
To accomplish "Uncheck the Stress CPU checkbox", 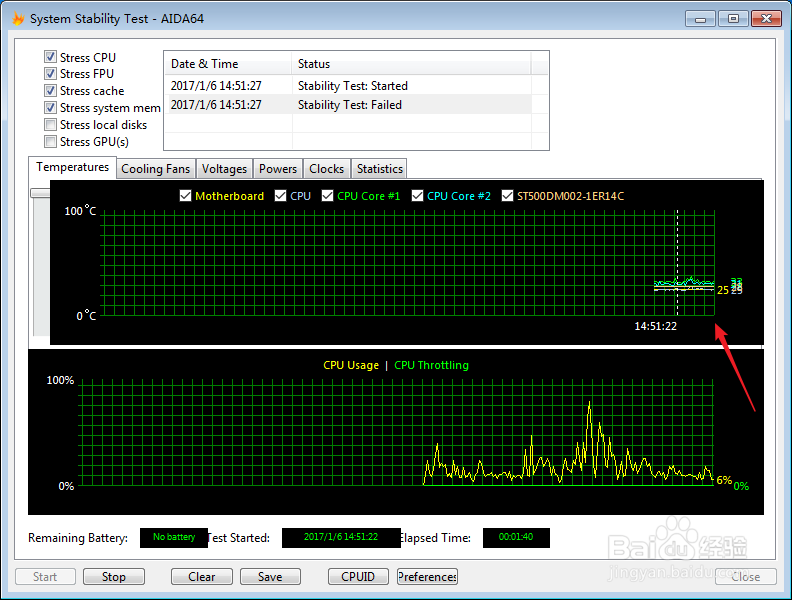I will 50,58.
